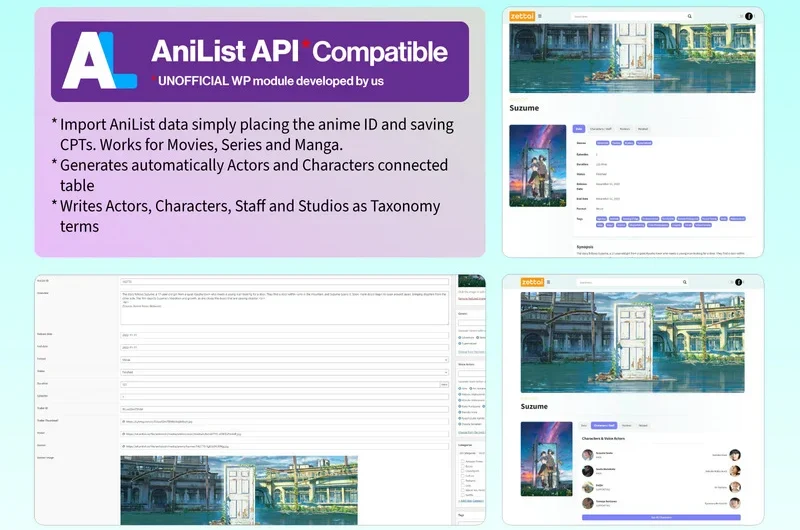This screenshot has height=530, width=800.
Task: Switch to Characters / Staff tab in top panel
Action: point(600,129)
